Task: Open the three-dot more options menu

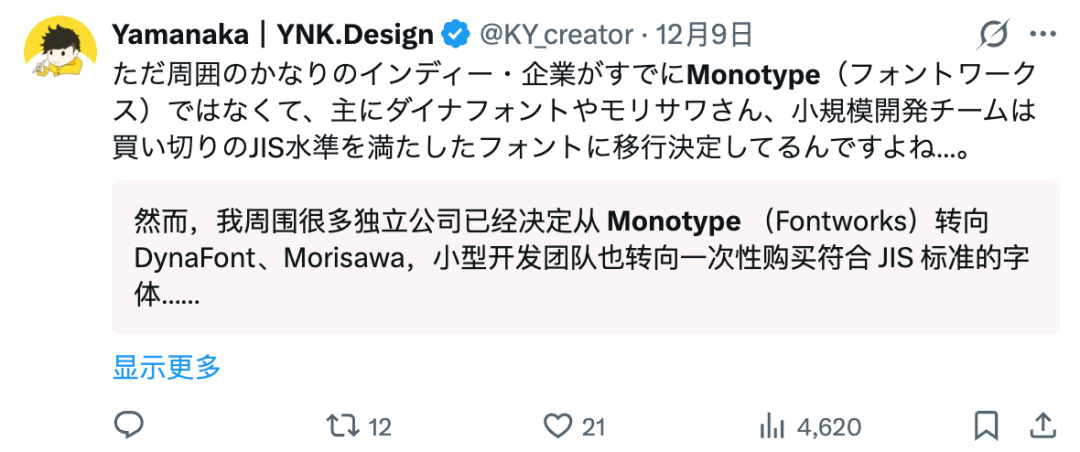Action: [1043, 36]
